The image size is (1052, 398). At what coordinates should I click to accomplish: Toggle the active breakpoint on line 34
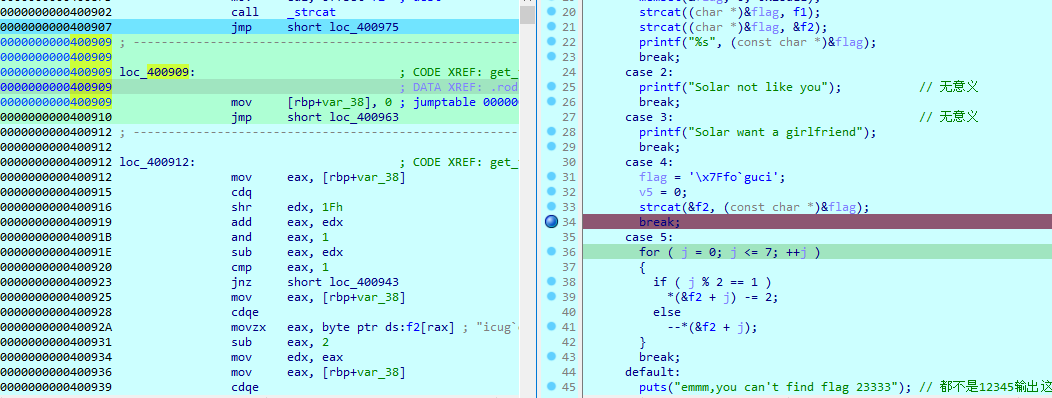pos(551,222)
